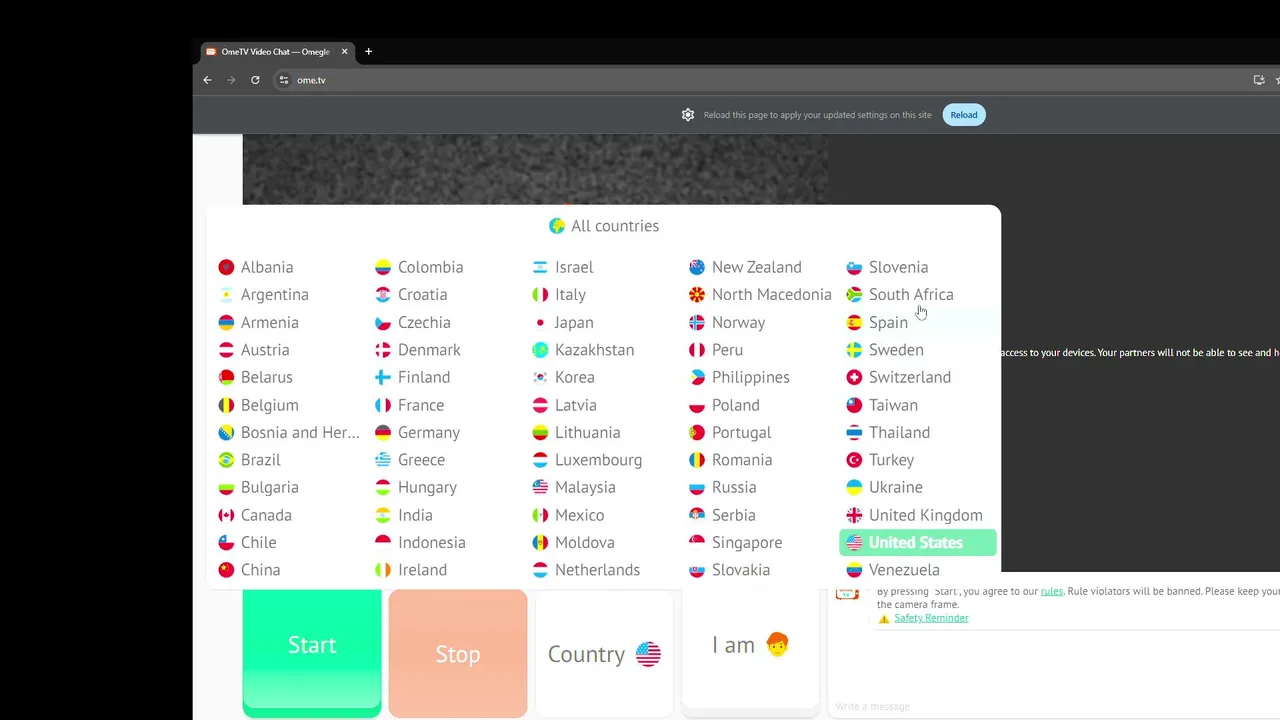This screenshot has height=720, width=1280.
Task: Click the Colombia flag icon
Action: 383,267
